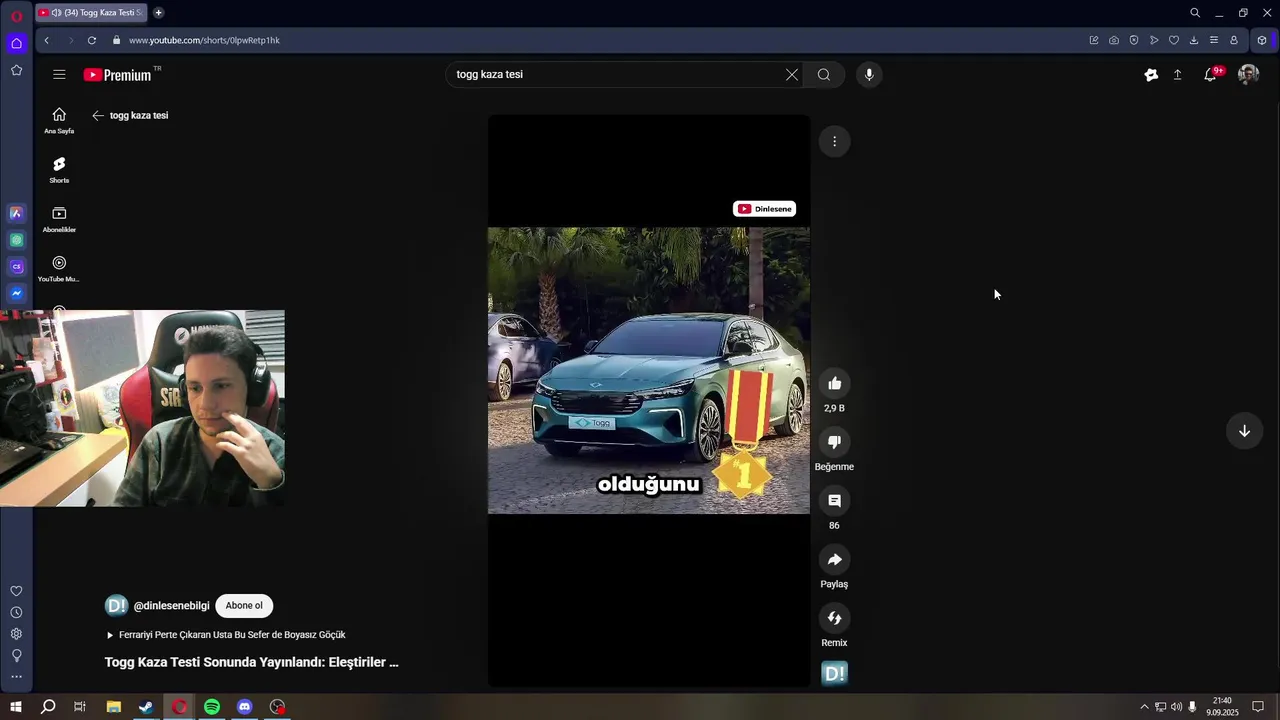Image resolution: width=1280 pixels, height=720 pixels.
Task: Open @dinlesenebilgi channel link
Action: click(x=172, y=606)
